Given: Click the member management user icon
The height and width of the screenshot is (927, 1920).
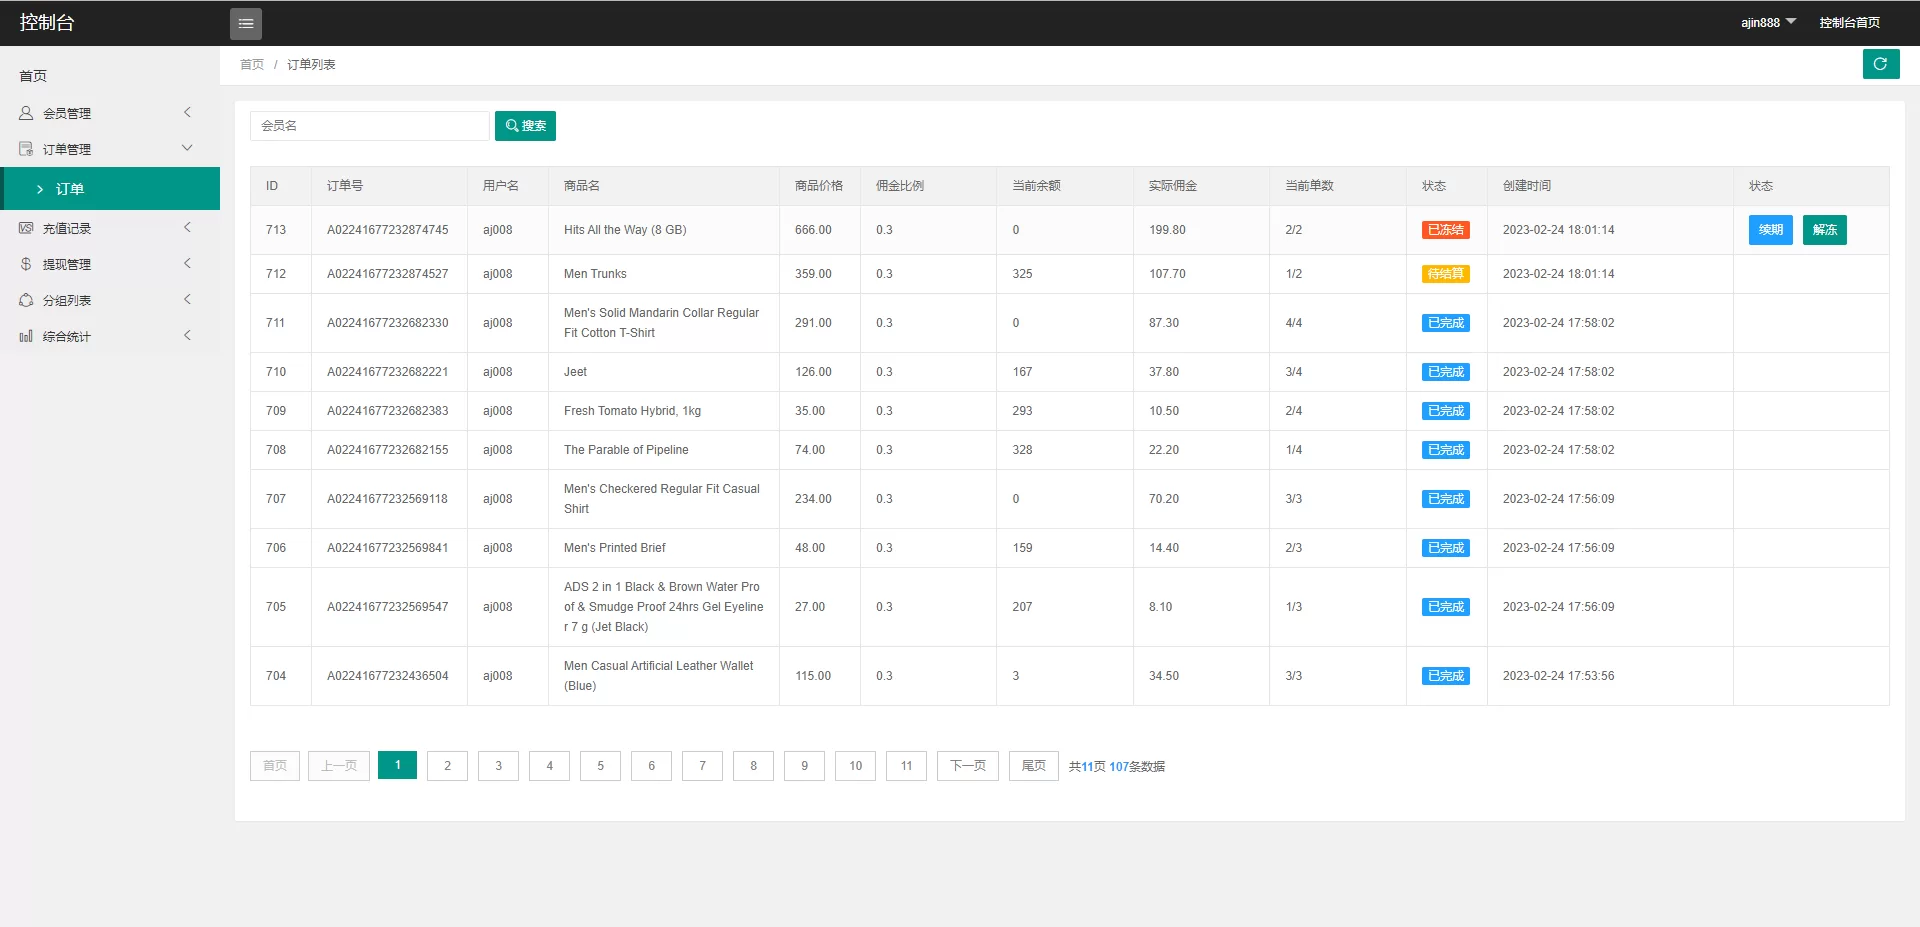Looking at the screenshot, I should 26,113.
